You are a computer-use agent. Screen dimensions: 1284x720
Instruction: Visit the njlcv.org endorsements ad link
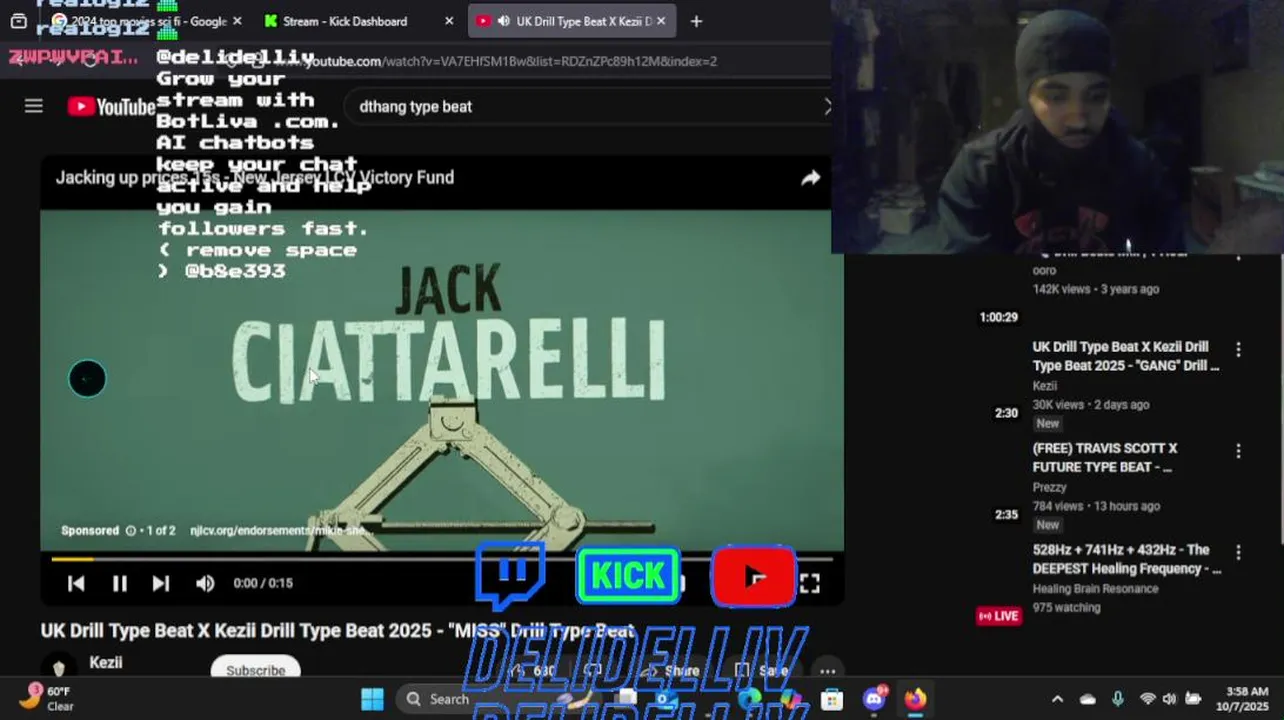tap(280, 531)
